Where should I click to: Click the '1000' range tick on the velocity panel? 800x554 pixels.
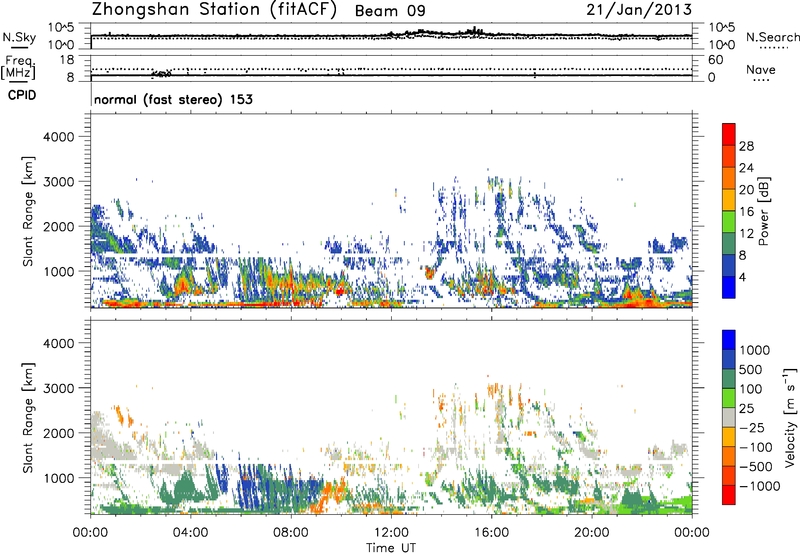(59, 478)
